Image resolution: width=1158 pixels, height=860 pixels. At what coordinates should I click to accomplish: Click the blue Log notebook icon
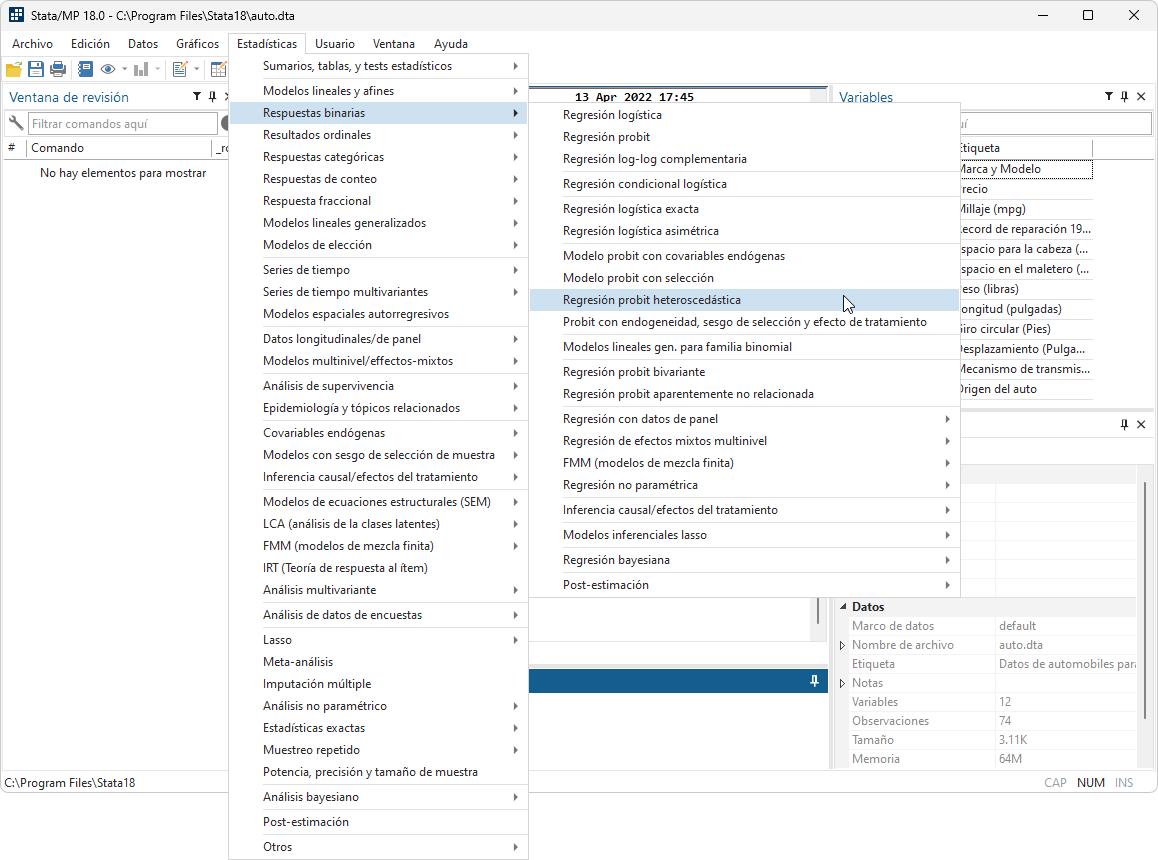tap(85, 69)
